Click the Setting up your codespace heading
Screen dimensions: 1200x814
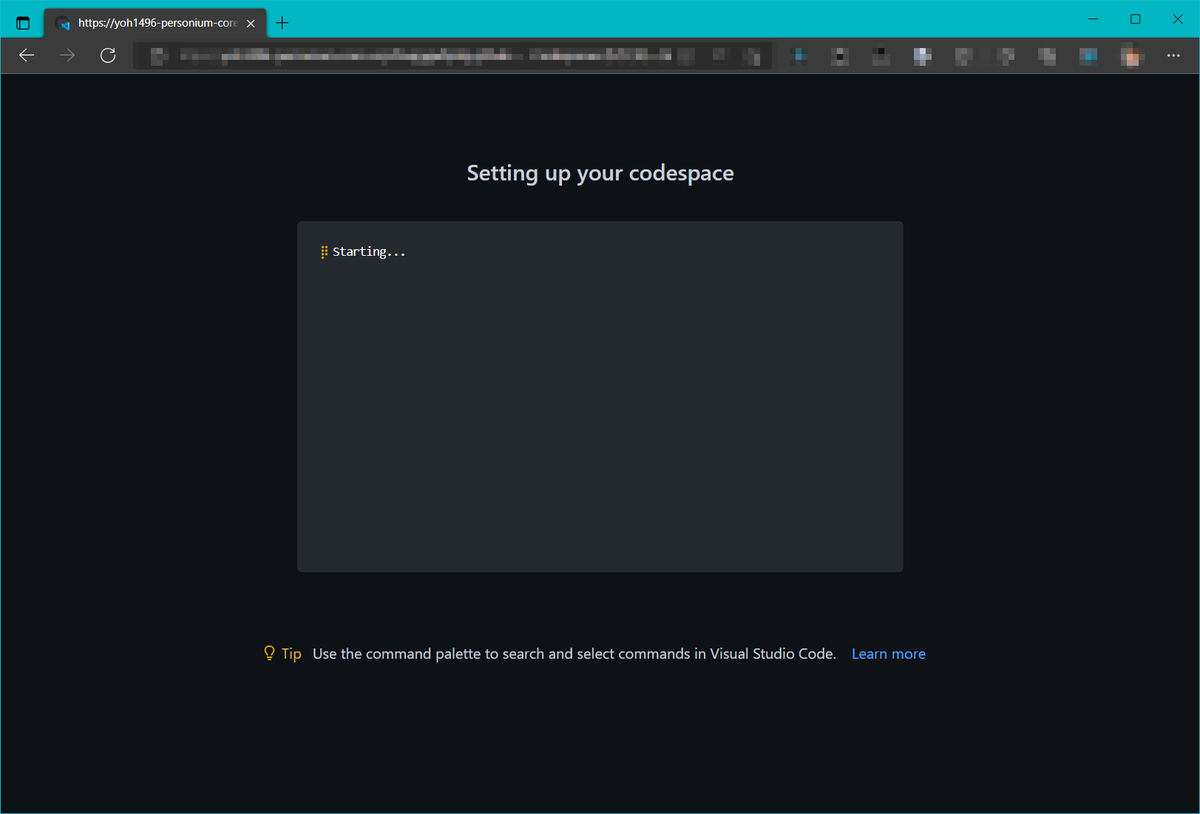click(600, 173)
